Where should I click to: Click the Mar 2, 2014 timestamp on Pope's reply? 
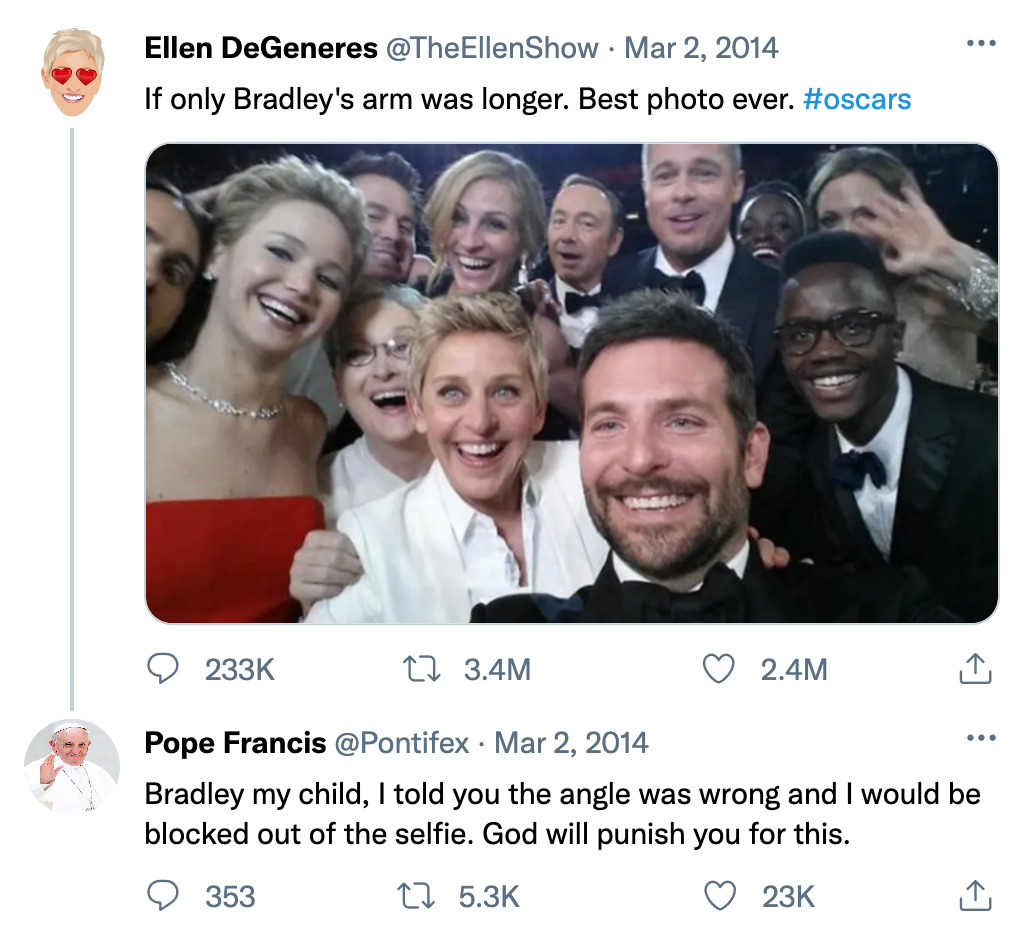(571, 743)
